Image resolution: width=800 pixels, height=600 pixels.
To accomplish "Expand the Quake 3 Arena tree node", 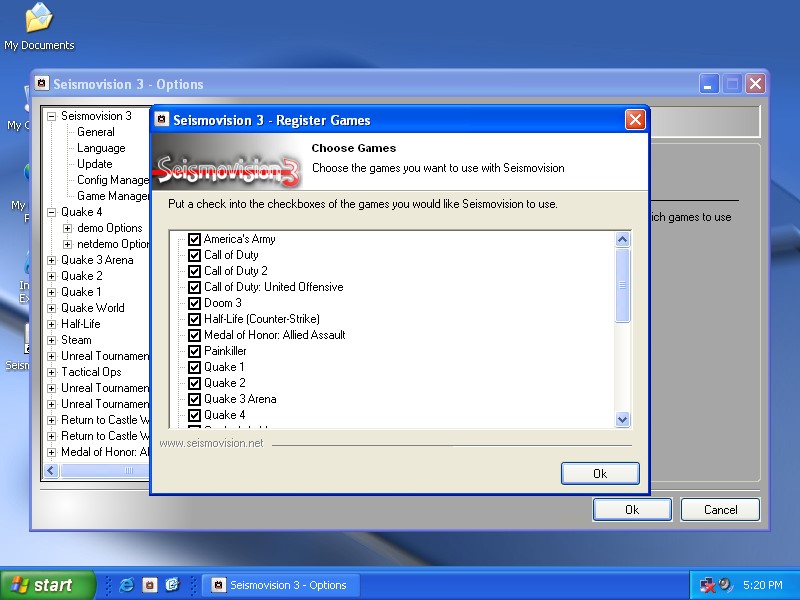I will (52, 260).
